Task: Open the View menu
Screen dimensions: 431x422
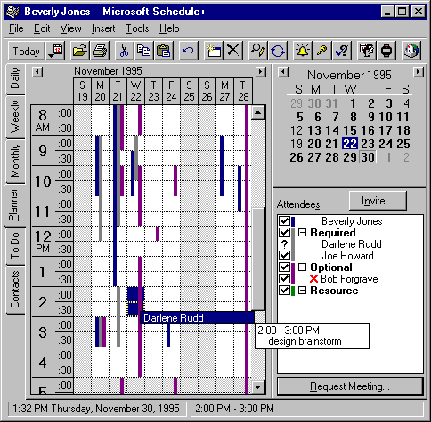Action: click(71, 29)
